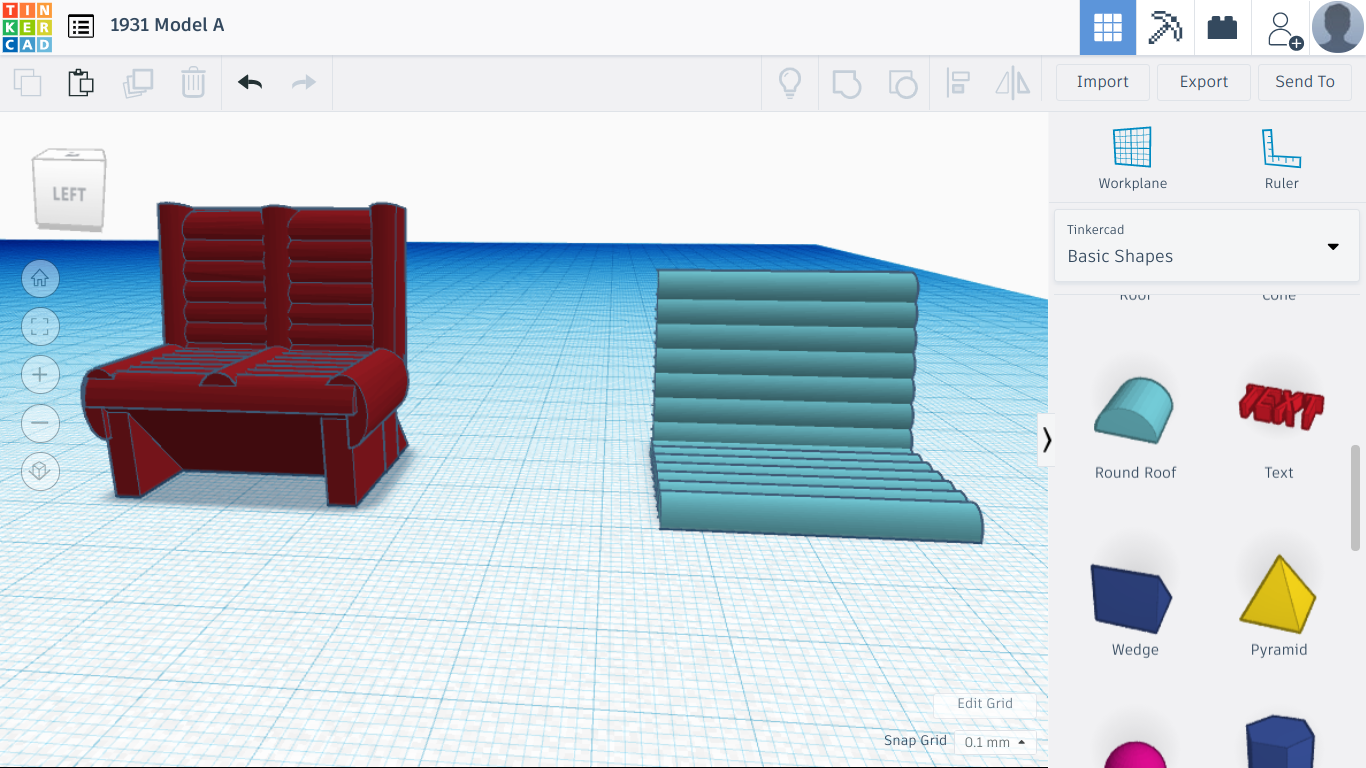Open the Snap Grid value dropdown

coord(993,741)
